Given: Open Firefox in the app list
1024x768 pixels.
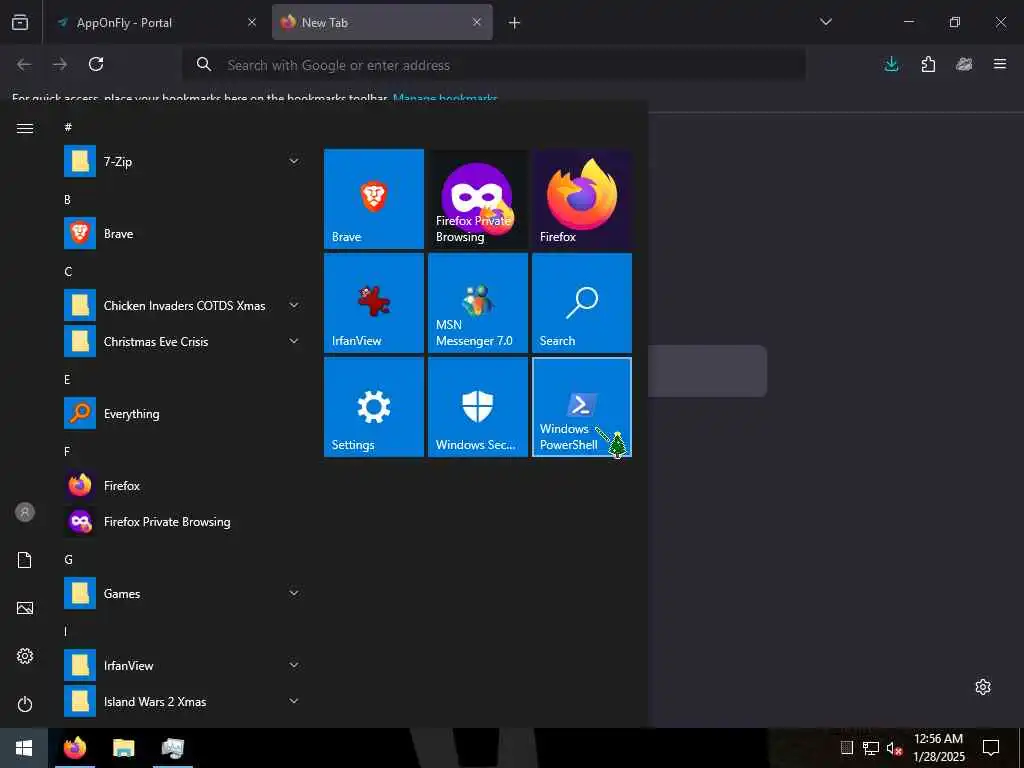Looking at the screenshot, I should [183, 486].
